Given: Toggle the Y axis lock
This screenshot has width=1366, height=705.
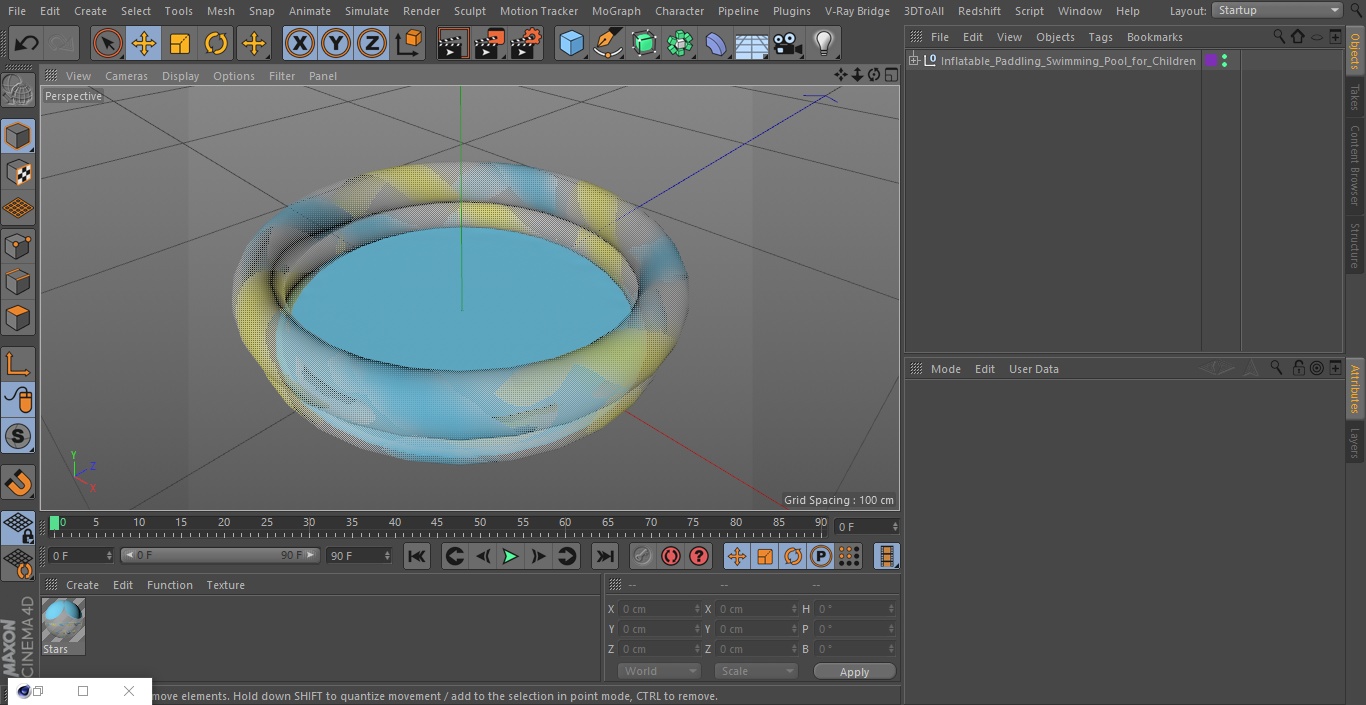Looking at the screenshot, I should tap(335, 43).
